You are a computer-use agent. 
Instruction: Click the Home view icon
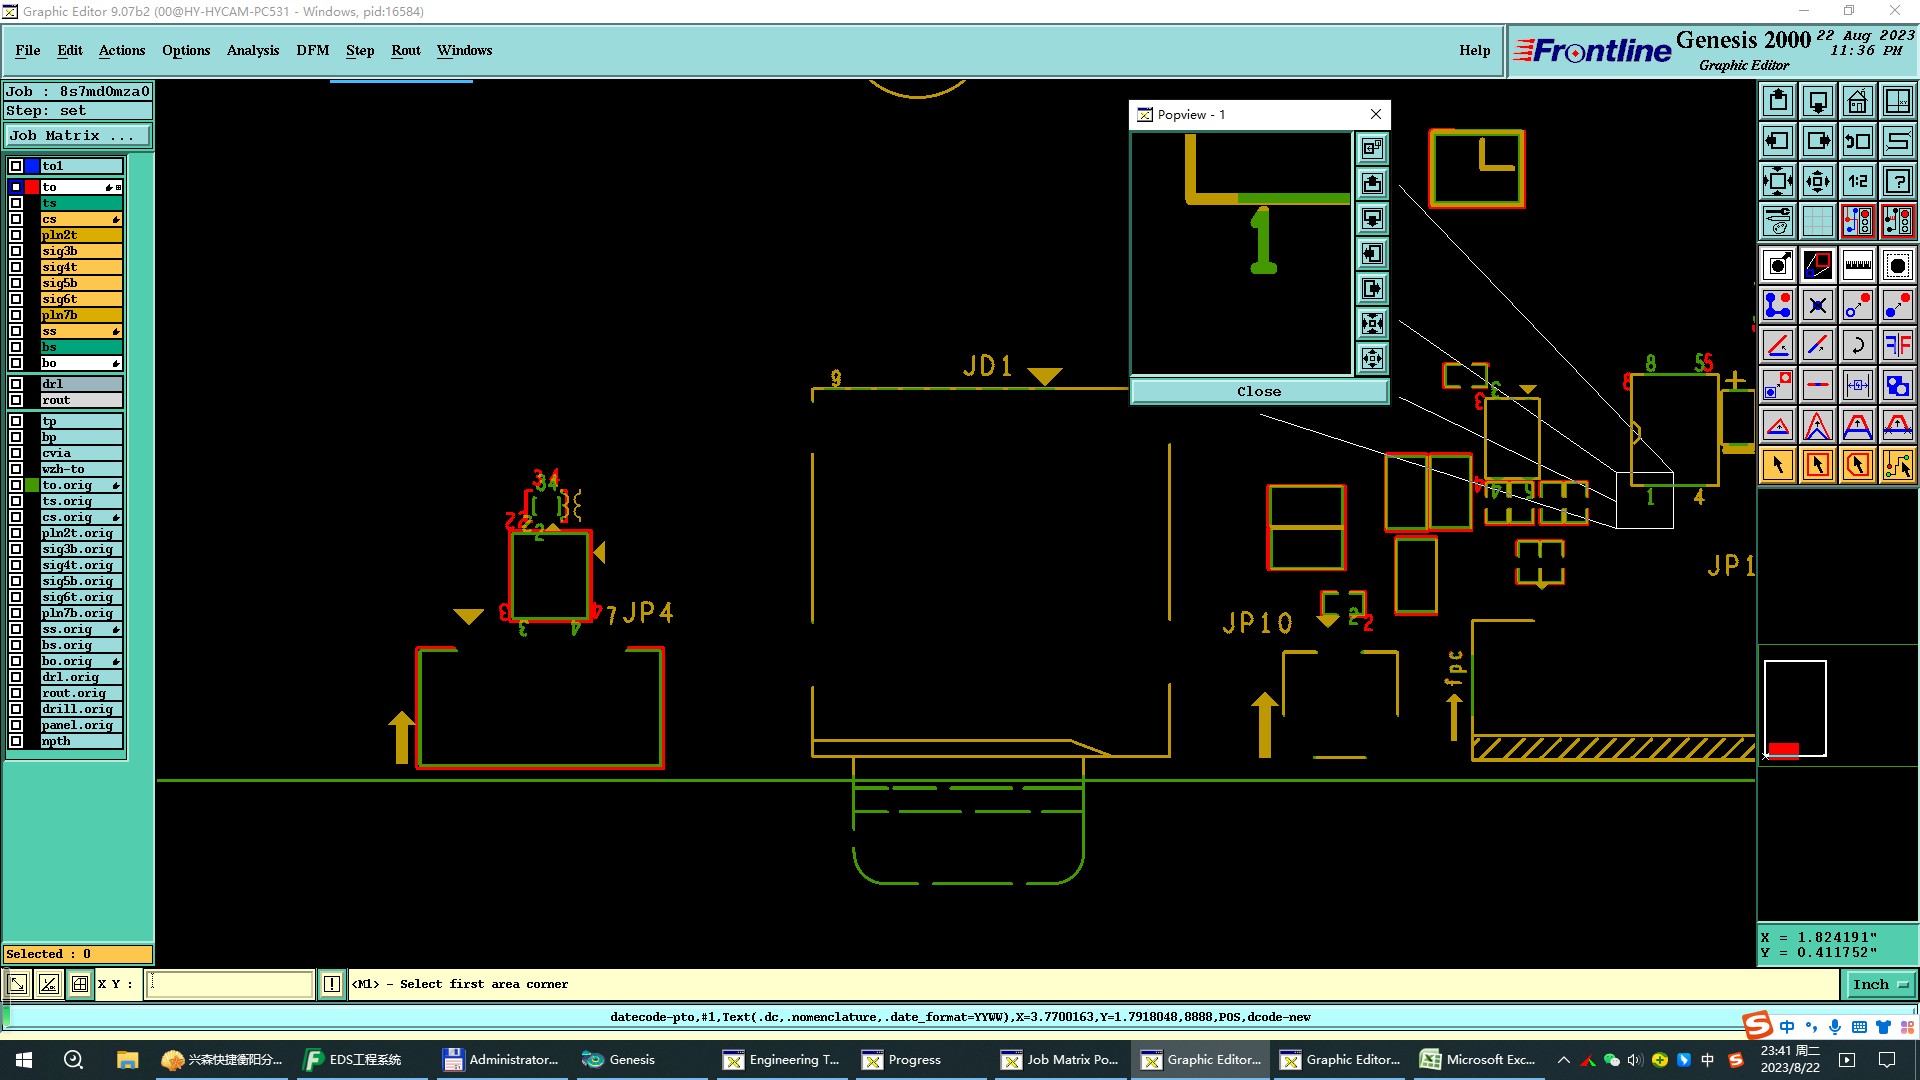pos(1857,101)
